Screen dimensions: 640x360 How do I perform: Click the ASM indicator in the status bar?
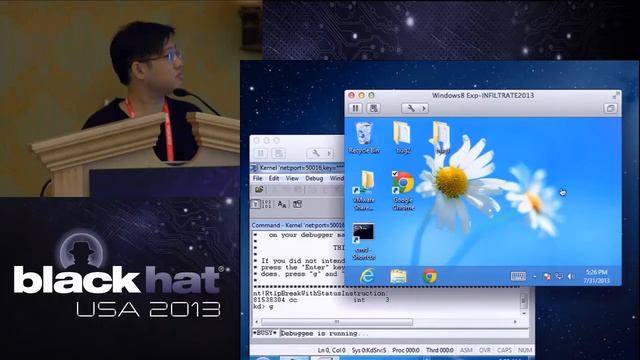click(x=466, y=350)
